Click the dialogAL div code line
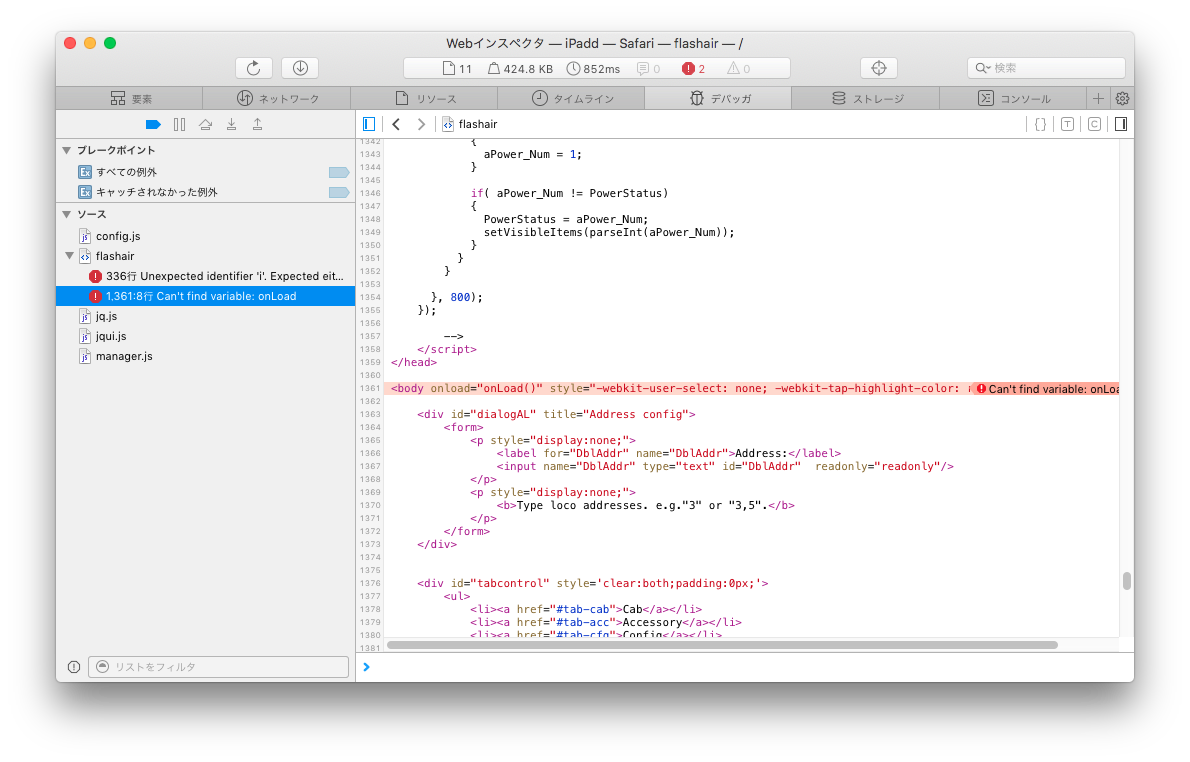 click(556, 414)
